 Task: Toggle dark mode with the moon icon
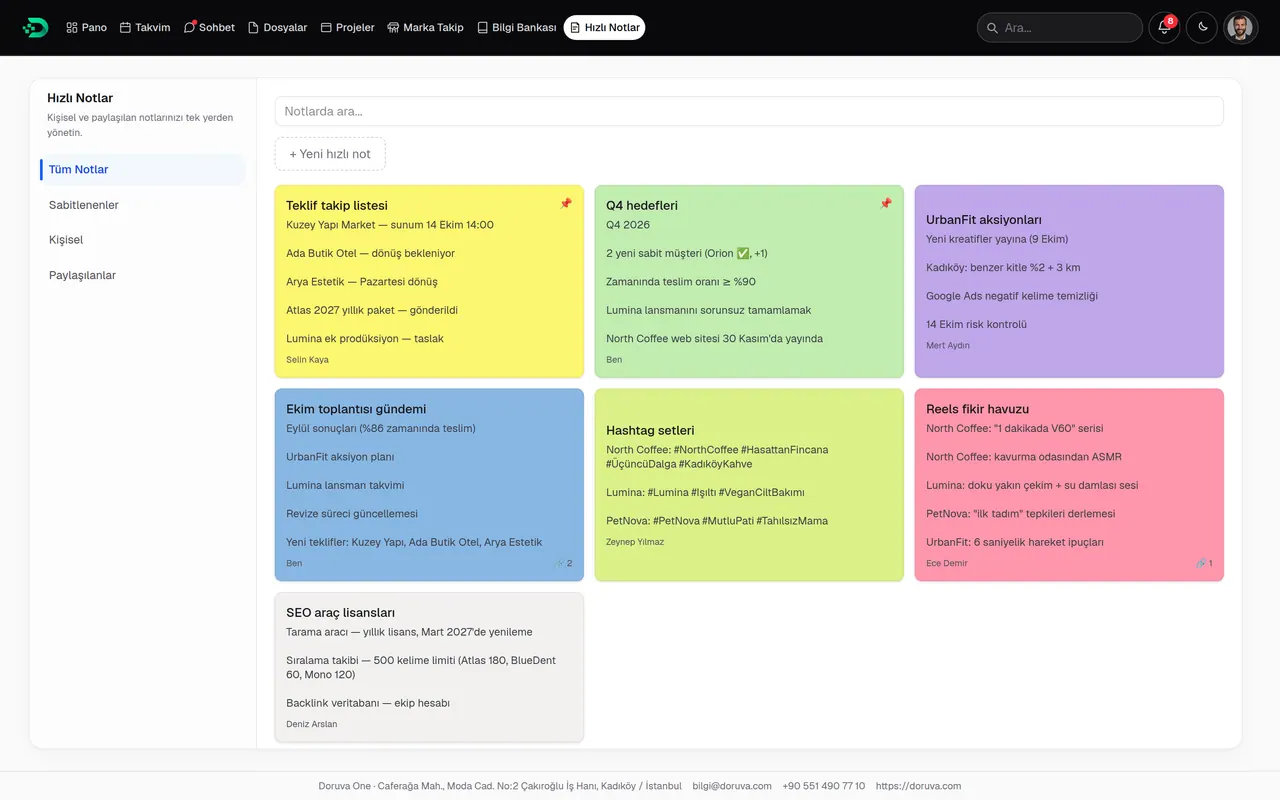[x=1202, y=27]
